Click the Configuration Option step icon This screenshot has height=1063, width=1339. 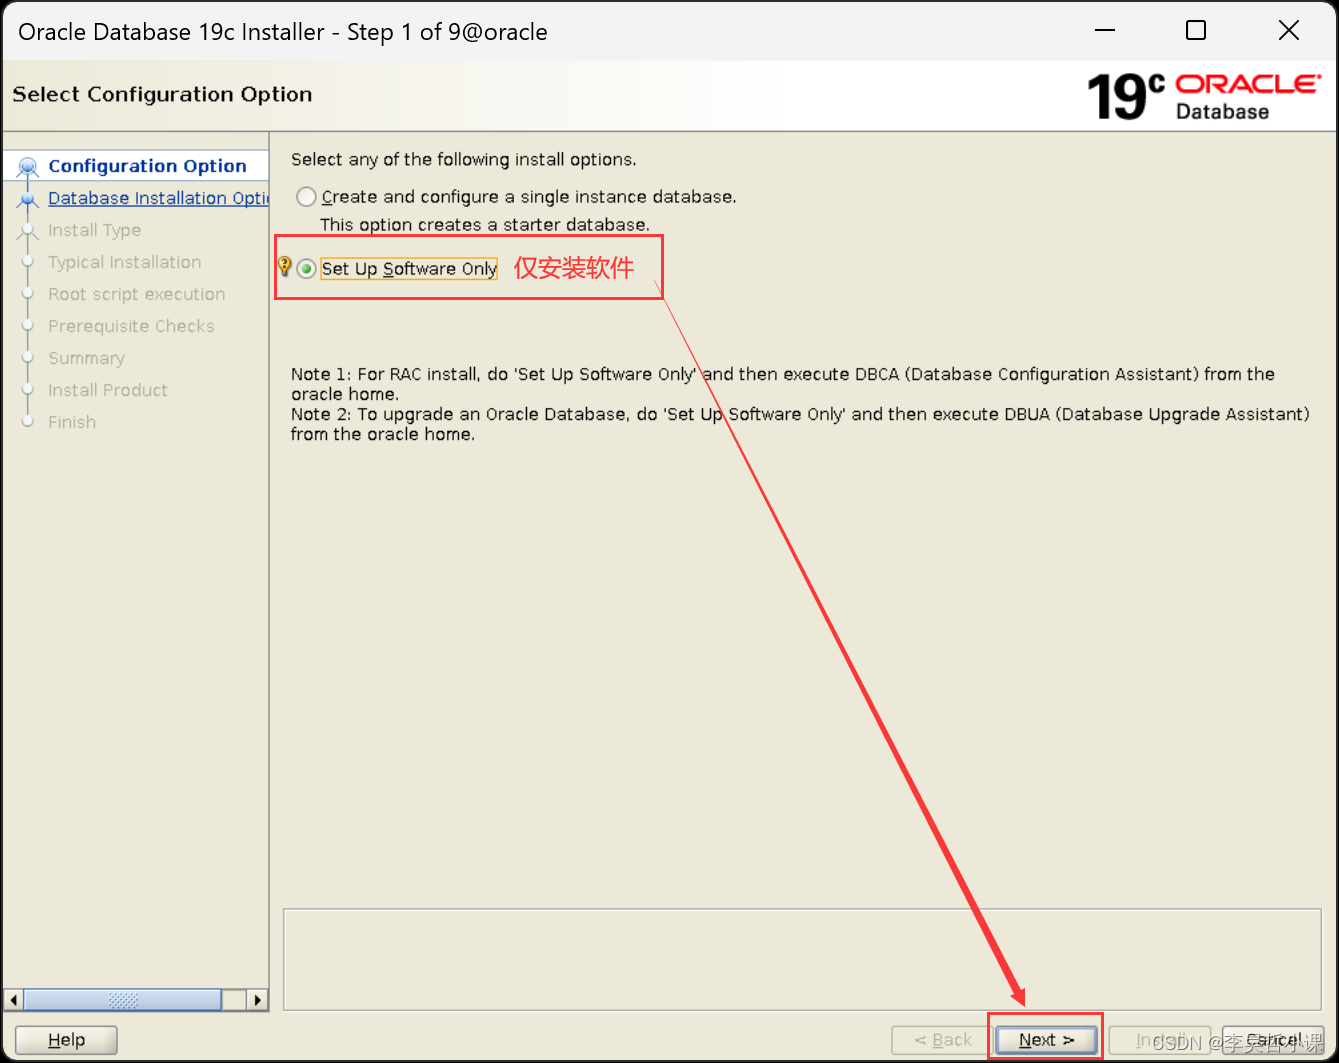coord(28,166)
